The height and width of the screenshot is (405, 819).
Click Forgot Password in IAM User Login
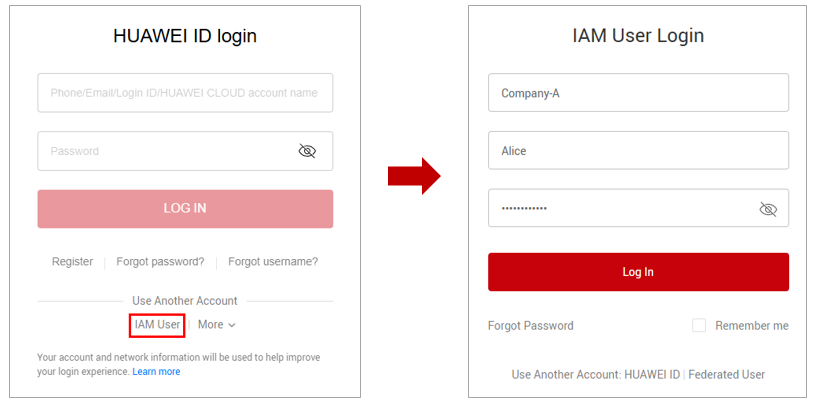[x=531, y=326]
